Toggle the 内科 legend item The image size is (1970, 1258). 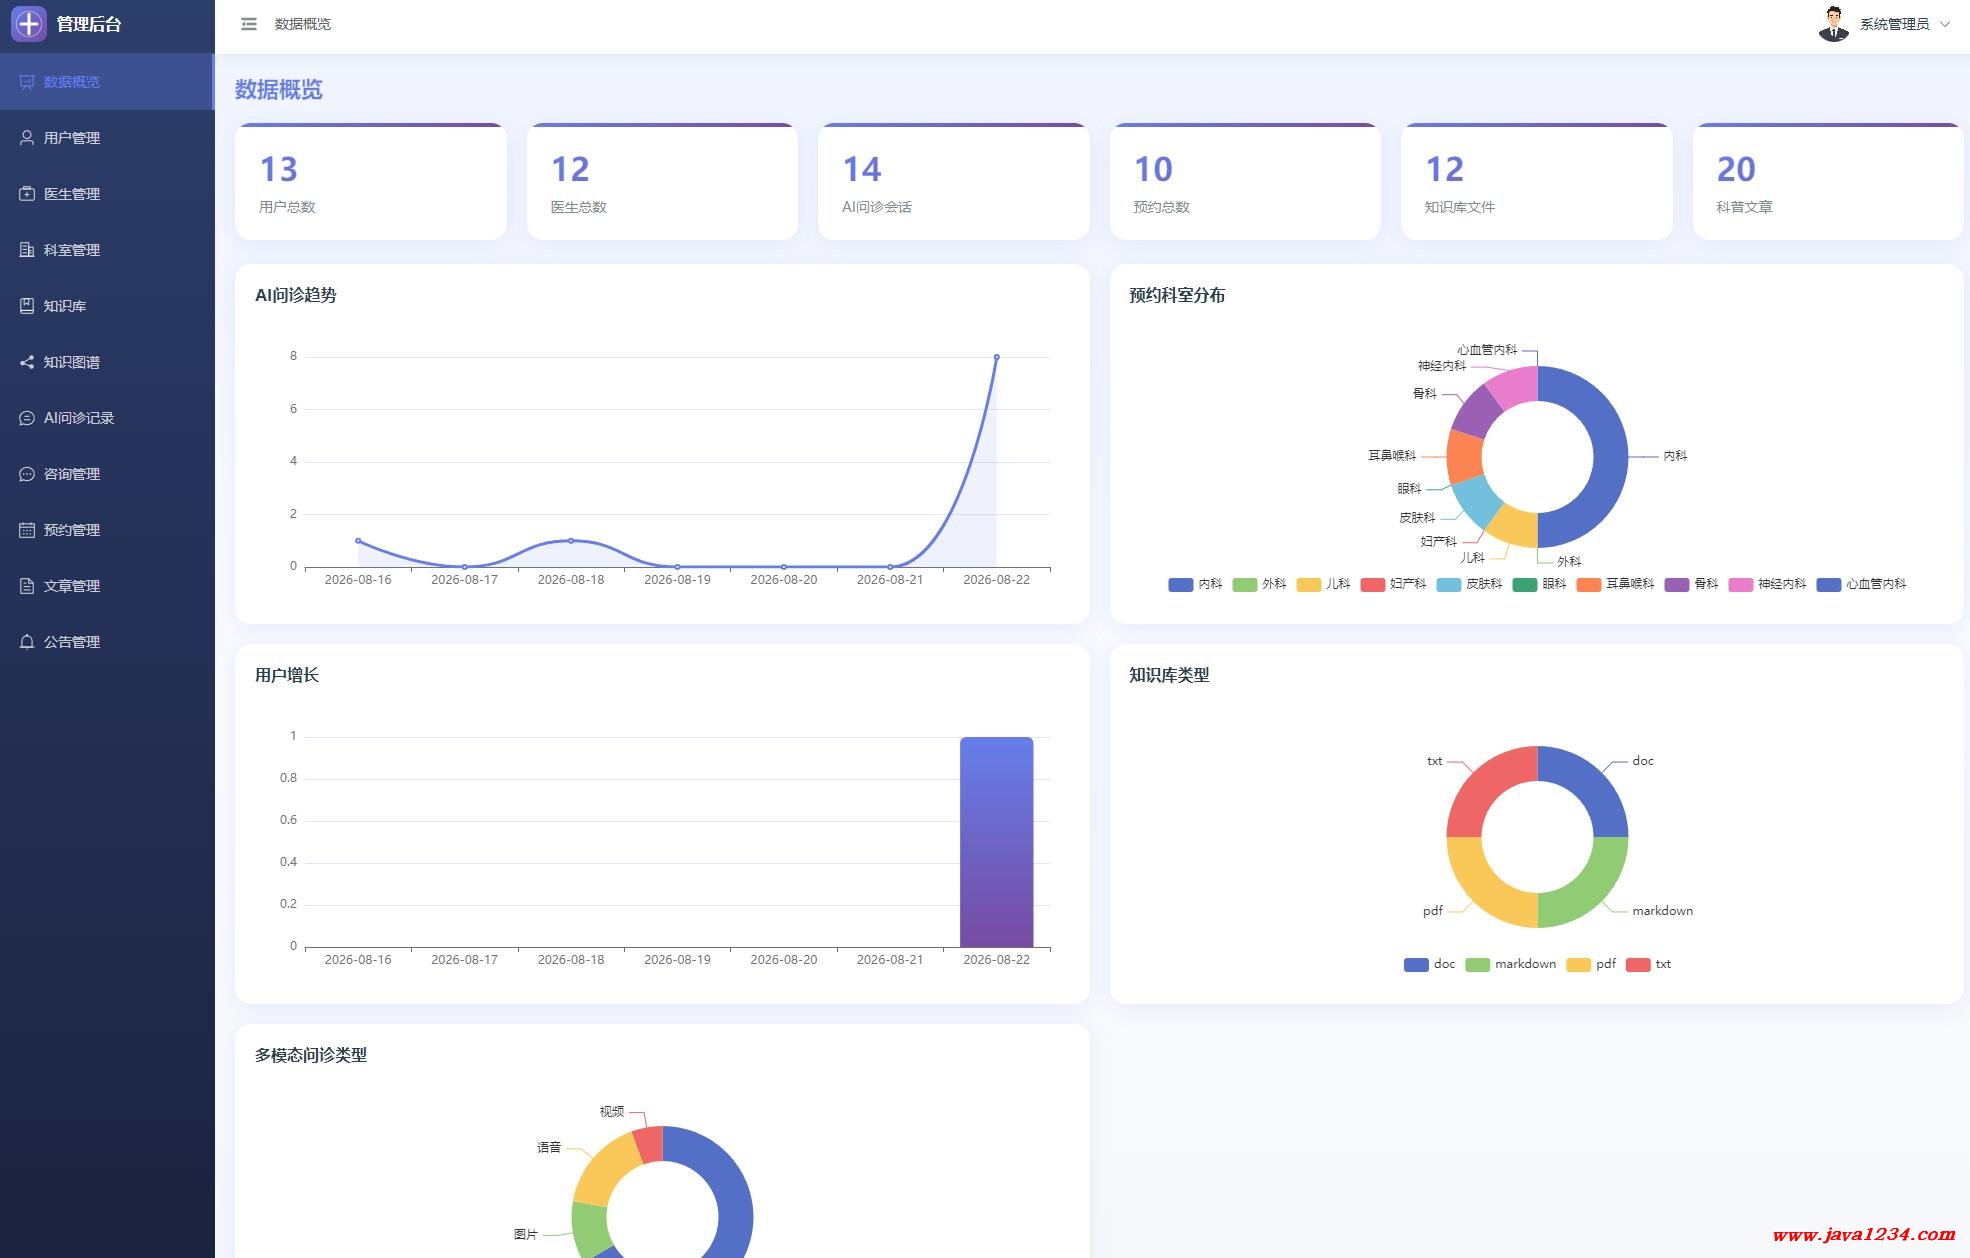tap(1195, 584)
